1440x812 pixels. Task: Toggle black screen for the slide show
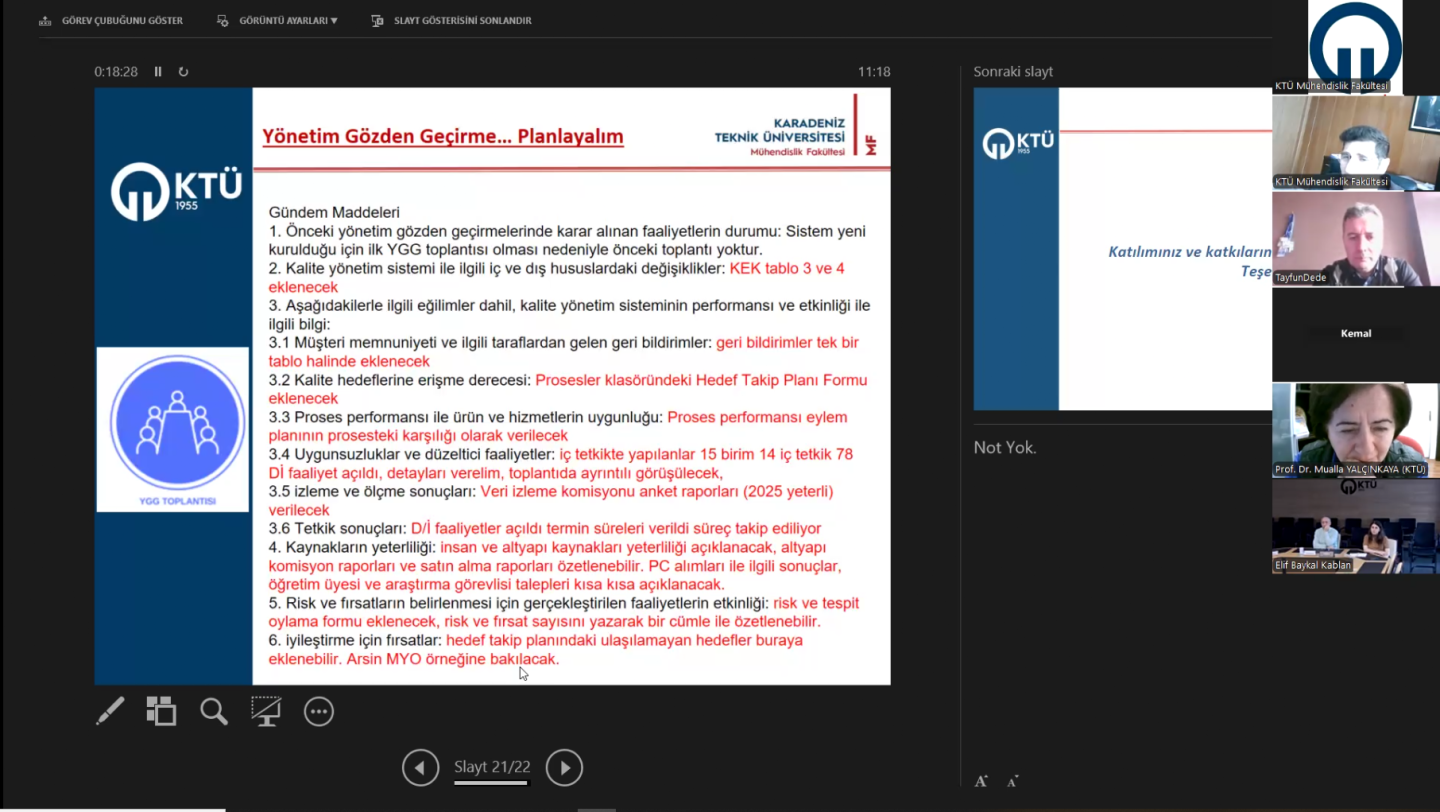[265, 711]
